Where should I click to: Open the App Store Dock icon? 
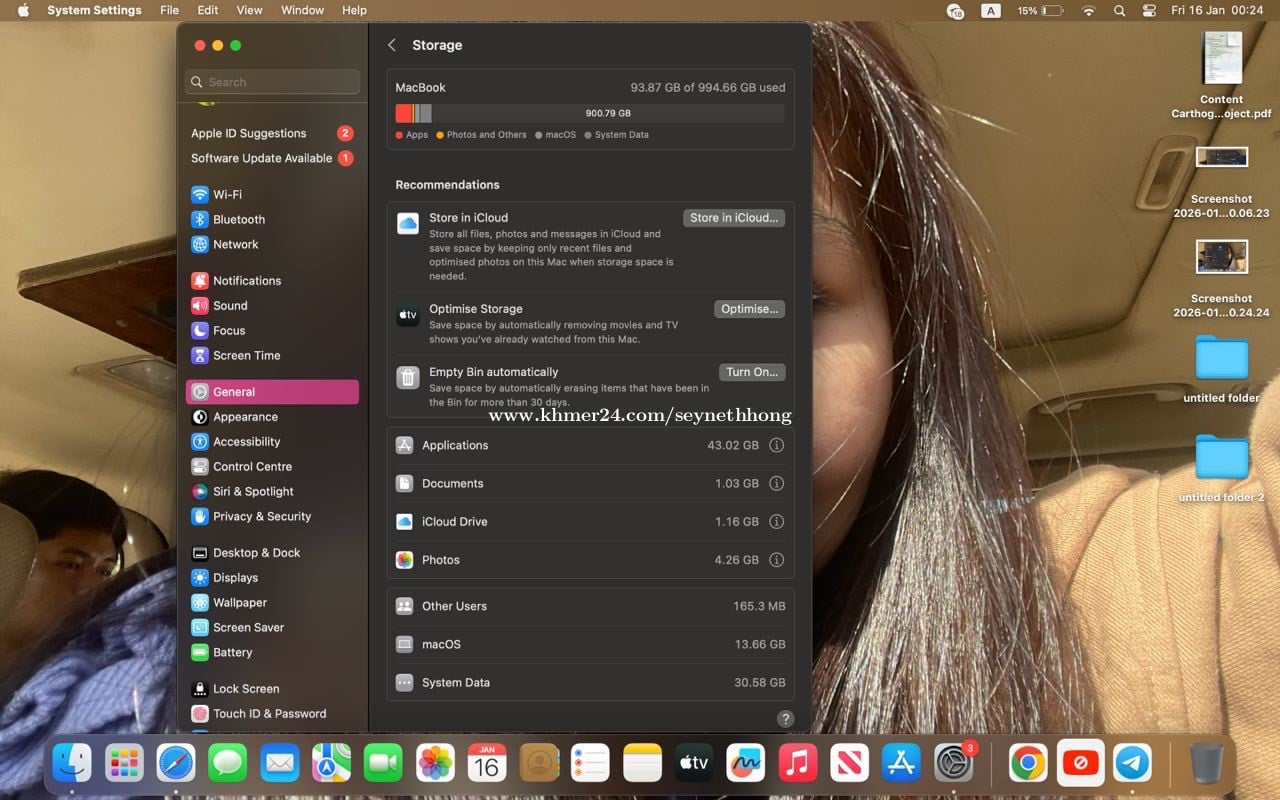901,763
